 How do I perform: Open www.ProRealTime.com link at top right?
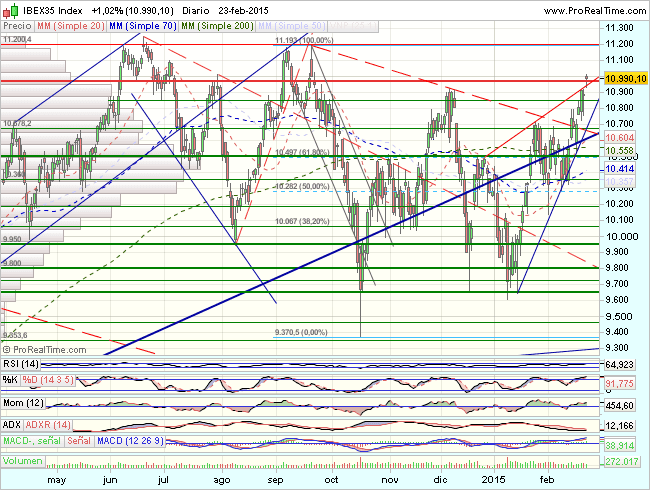[x=595, y=11]
